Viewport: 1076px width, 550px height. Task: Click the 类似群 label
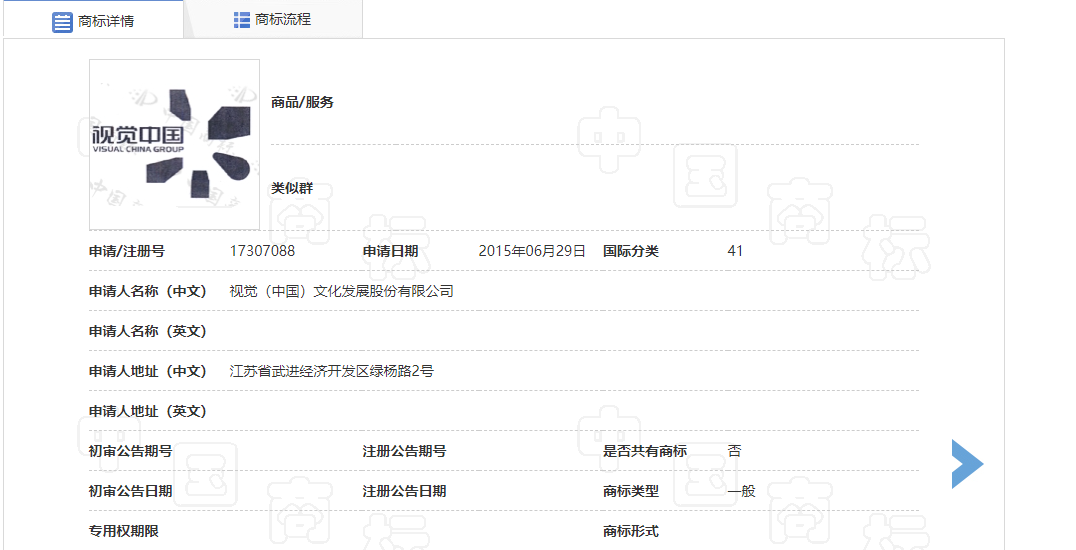(292, 188)
